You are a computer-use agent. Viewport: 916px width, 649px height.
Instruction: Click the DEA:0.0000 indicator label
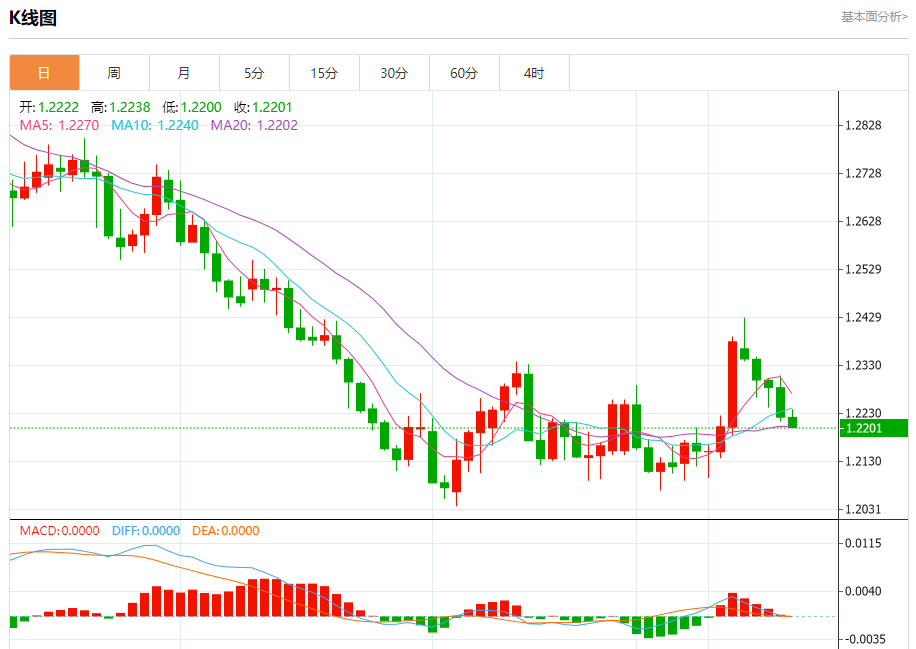225,531
